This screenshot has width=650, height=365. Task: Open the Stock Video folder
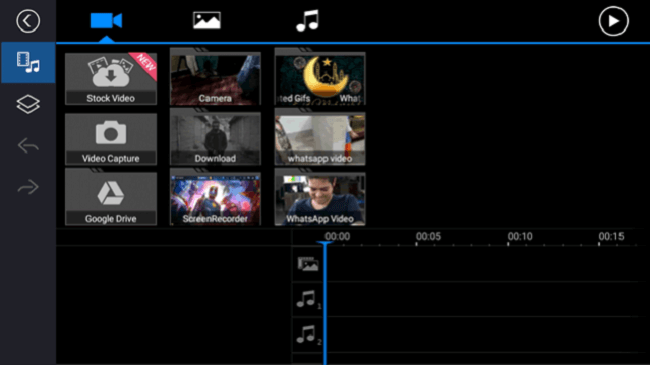tap(111, 78)
